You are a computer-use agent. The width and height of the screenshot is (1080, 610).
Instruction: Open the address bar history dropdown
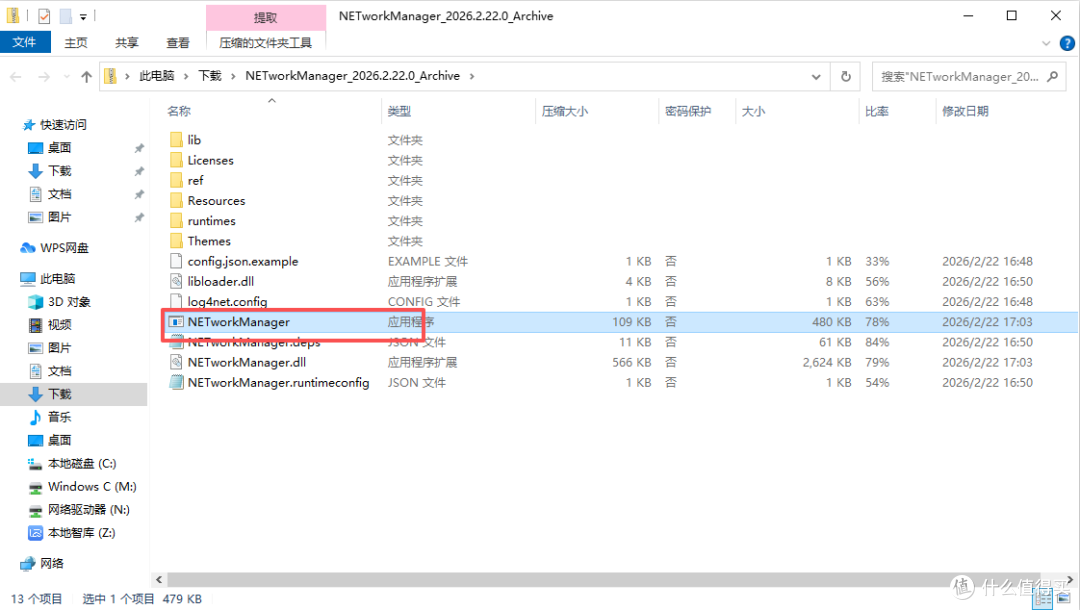(x=816, y=76)
